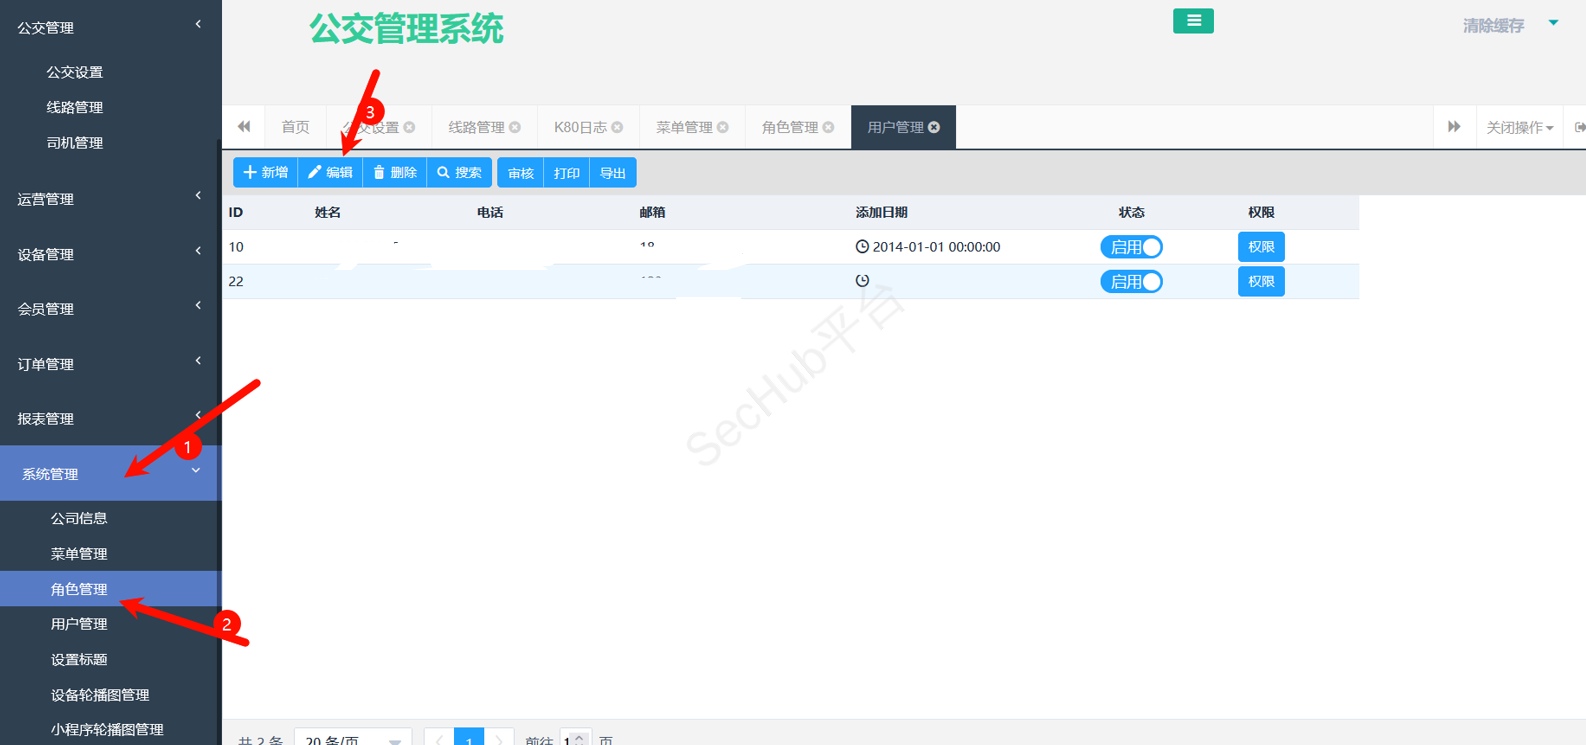Open the 关闭操作 dropdown
This screenshot has height=745, width=1586.
1519,127
